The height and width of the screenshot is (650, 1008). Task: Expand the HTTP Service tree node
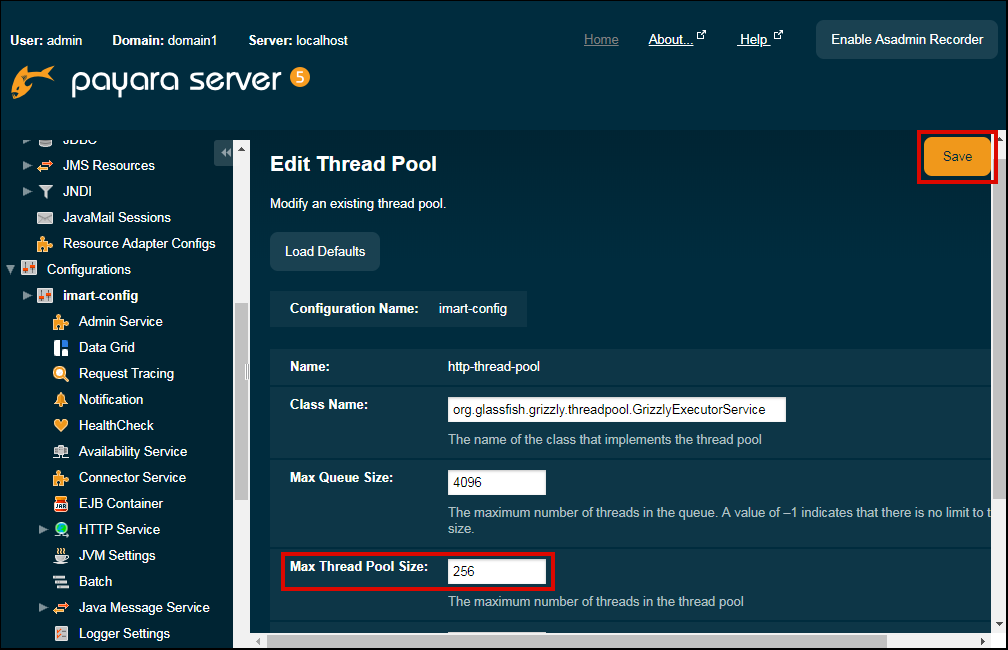point(44,530)
